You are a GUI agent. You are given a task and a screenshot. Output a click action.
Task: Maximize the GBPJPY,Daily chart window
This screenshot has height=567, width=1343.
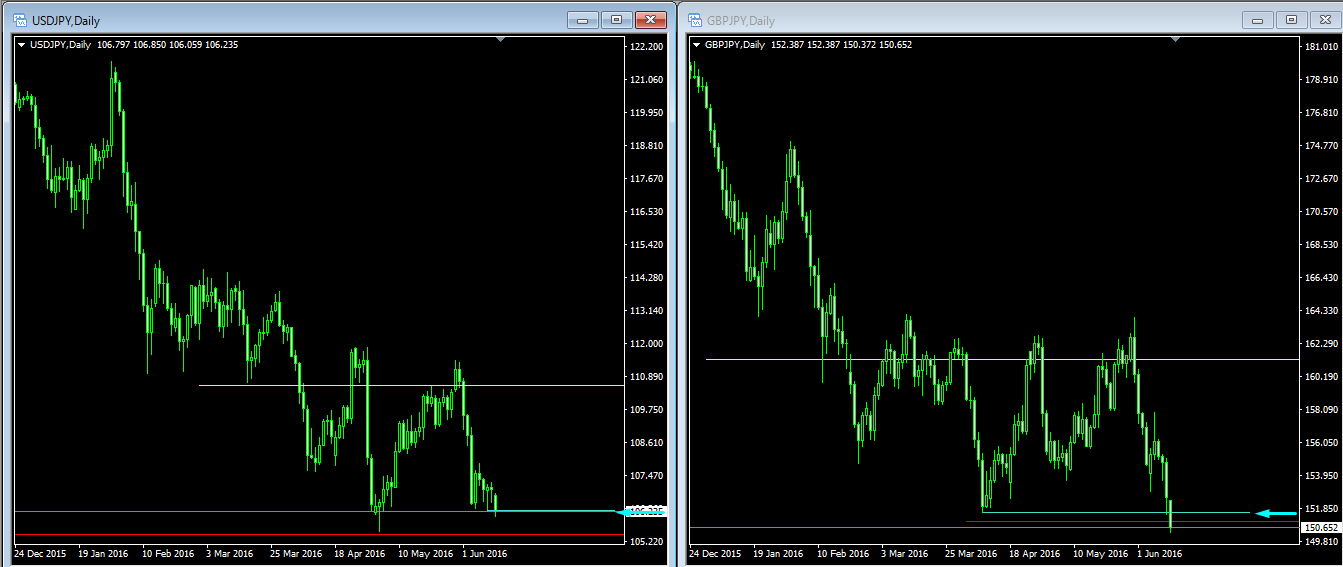point(1291,20)
